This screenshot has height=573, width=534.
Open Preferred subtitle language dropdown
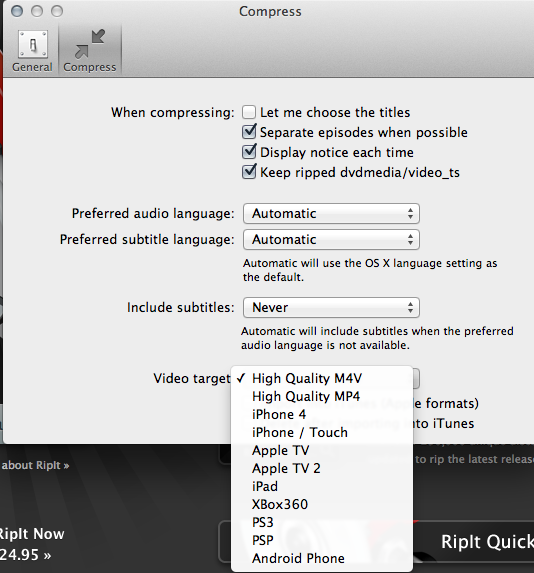point(331,240)
